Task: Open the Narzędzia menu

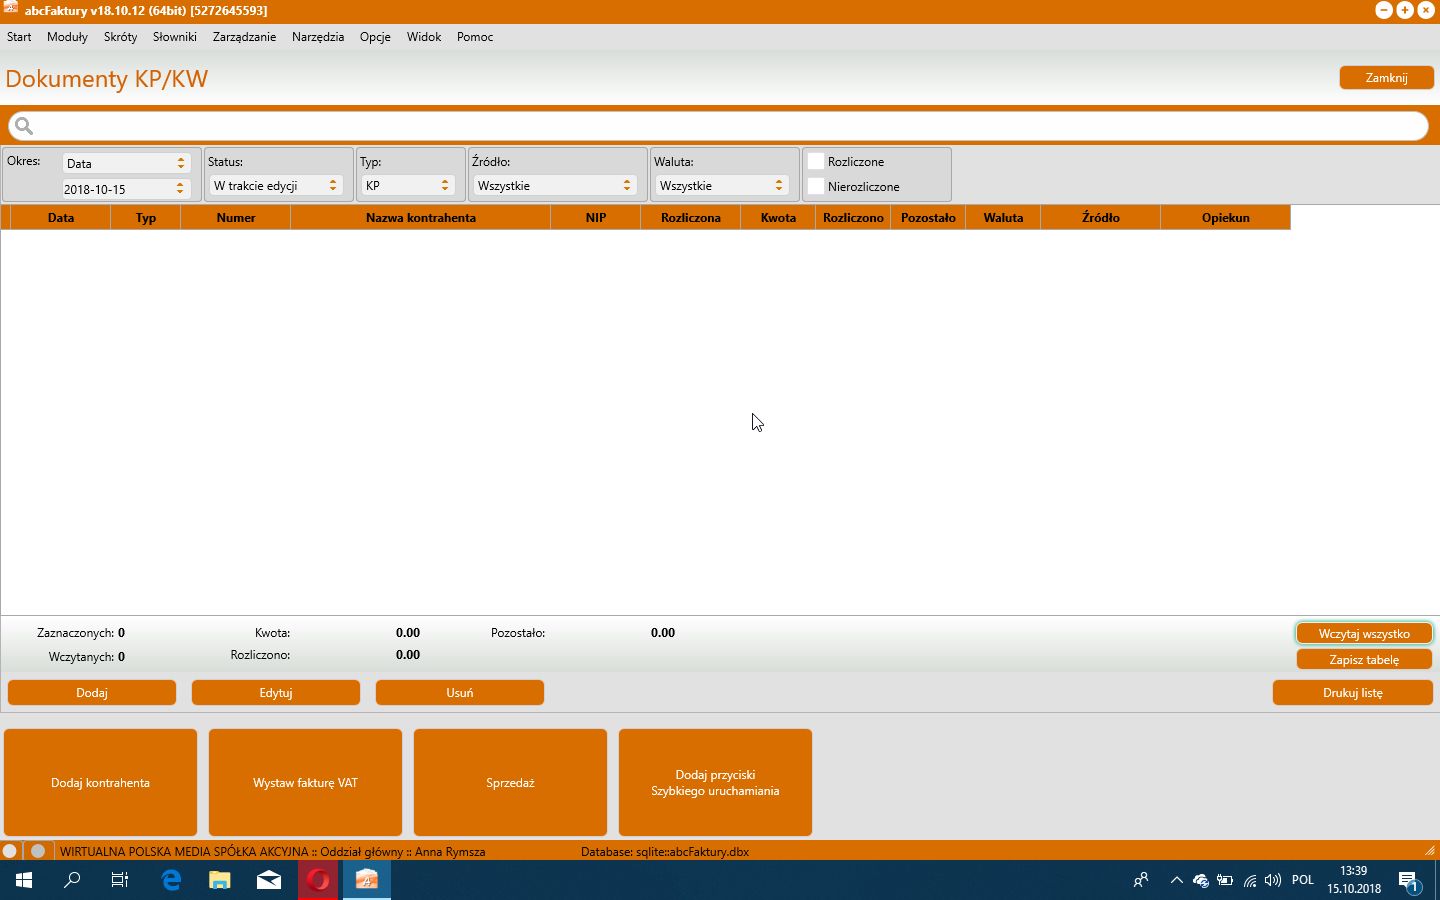Action: click(x=318, y=37)
